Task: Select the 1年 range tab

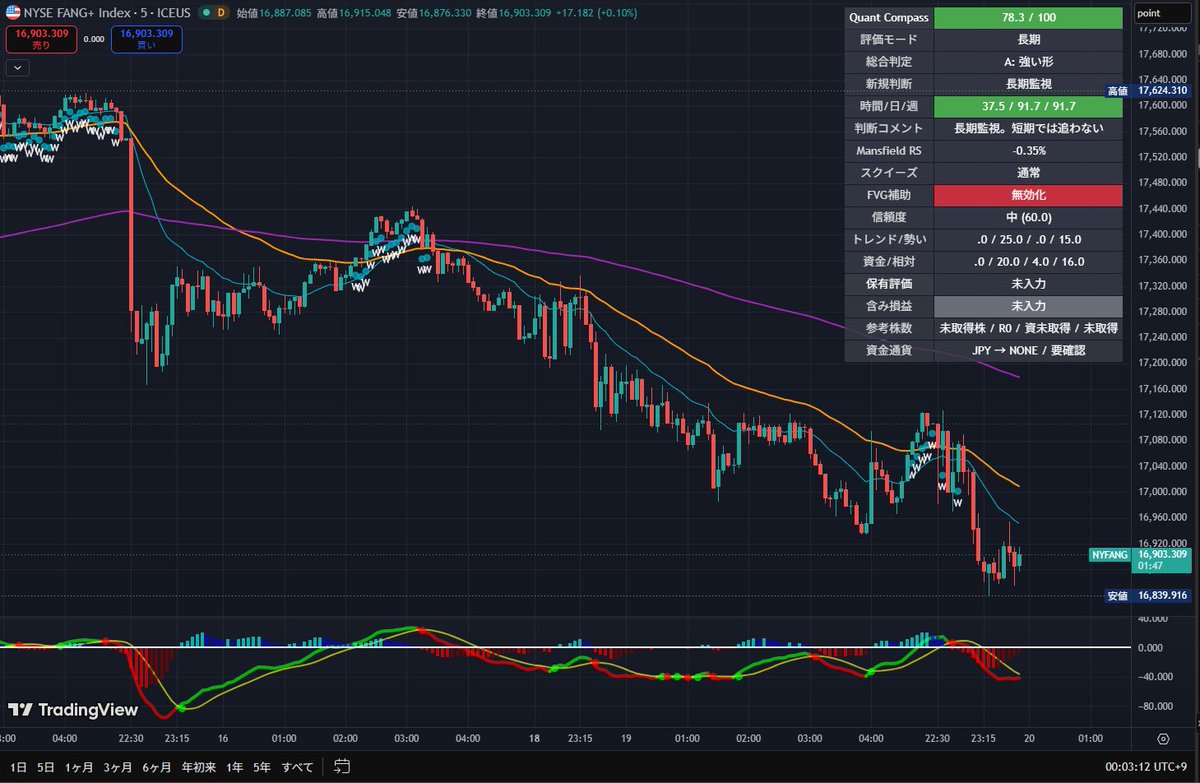Action: coord(234,767)
